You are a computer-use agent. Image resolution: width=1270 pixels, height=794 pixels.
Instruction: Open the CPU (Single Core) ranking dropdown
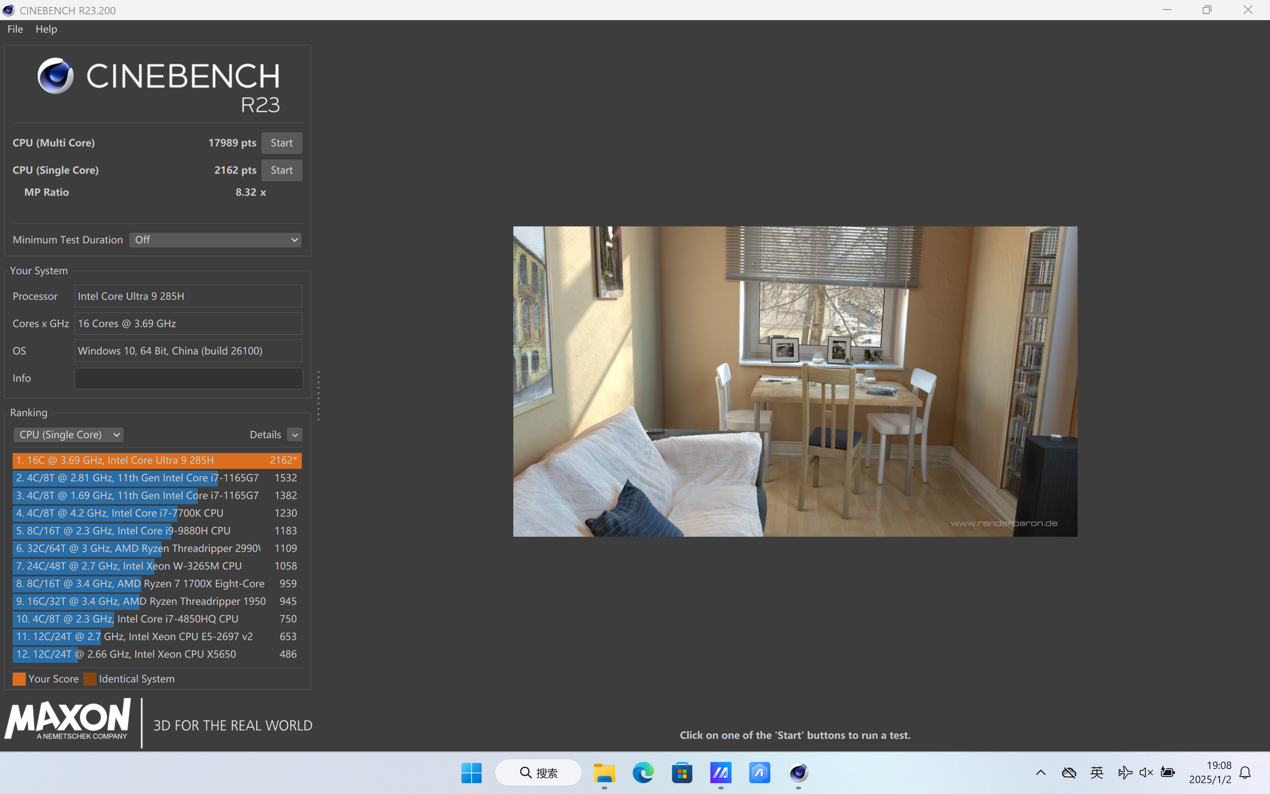click(x=68, y=435)
